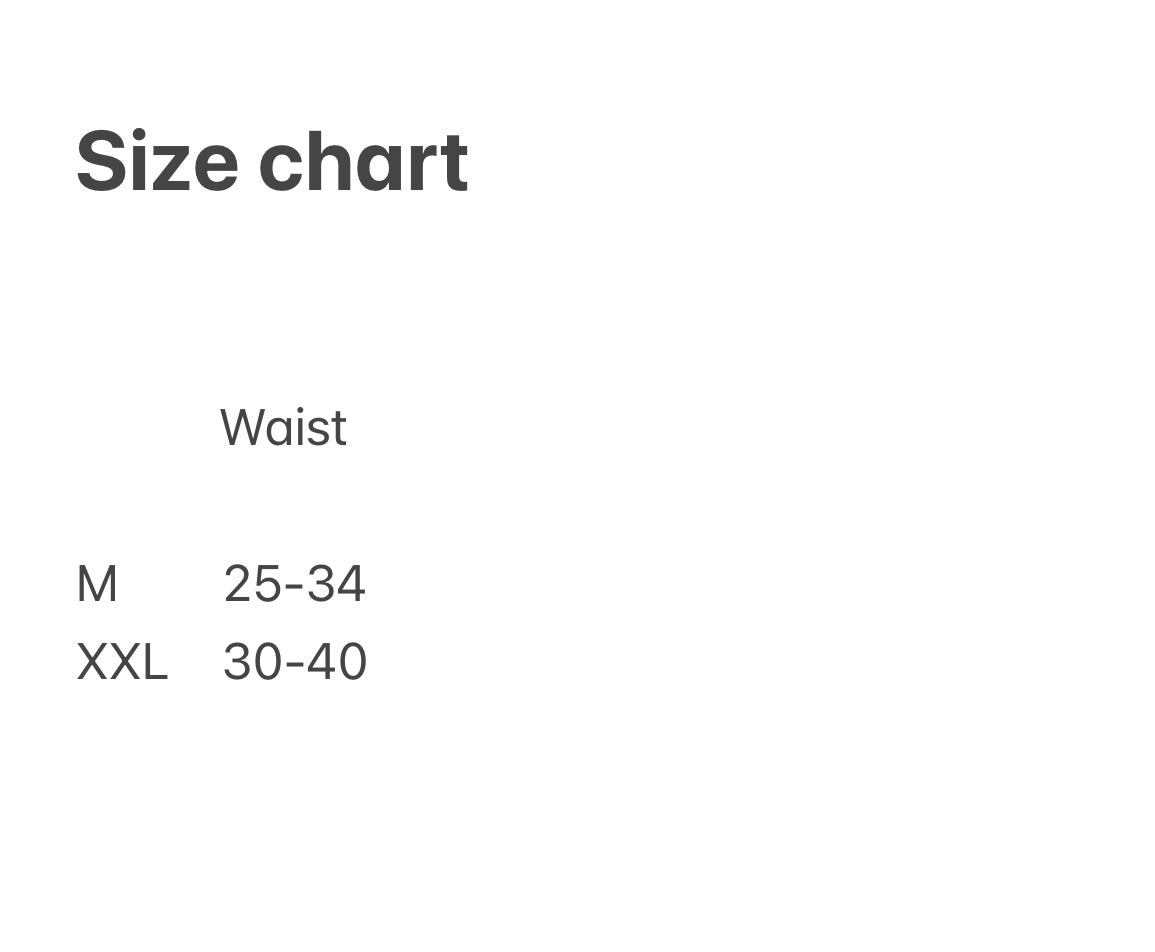This screenshot has height=952, width=1155.
Task: Select the XXL size row label
Action: (x=122, y=662)
